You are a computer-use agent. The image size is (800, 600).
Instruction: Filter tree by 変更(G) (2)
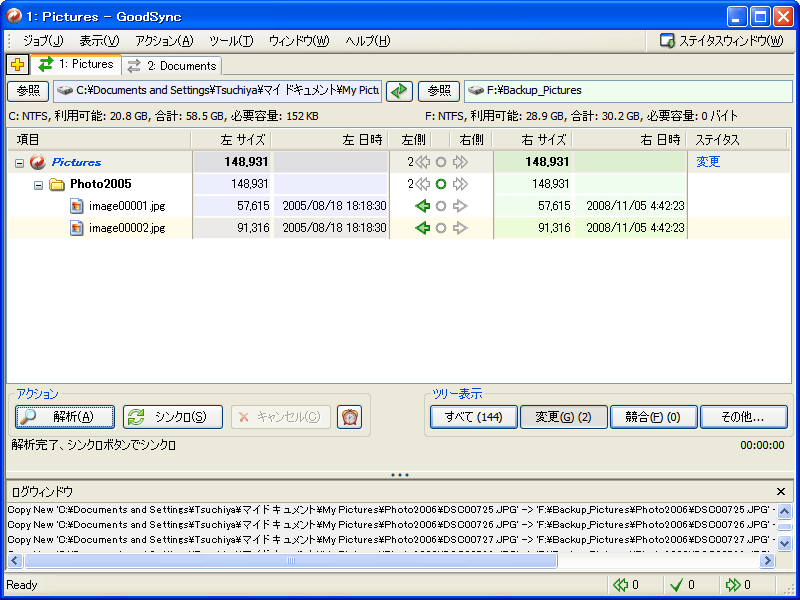[563, 417]
